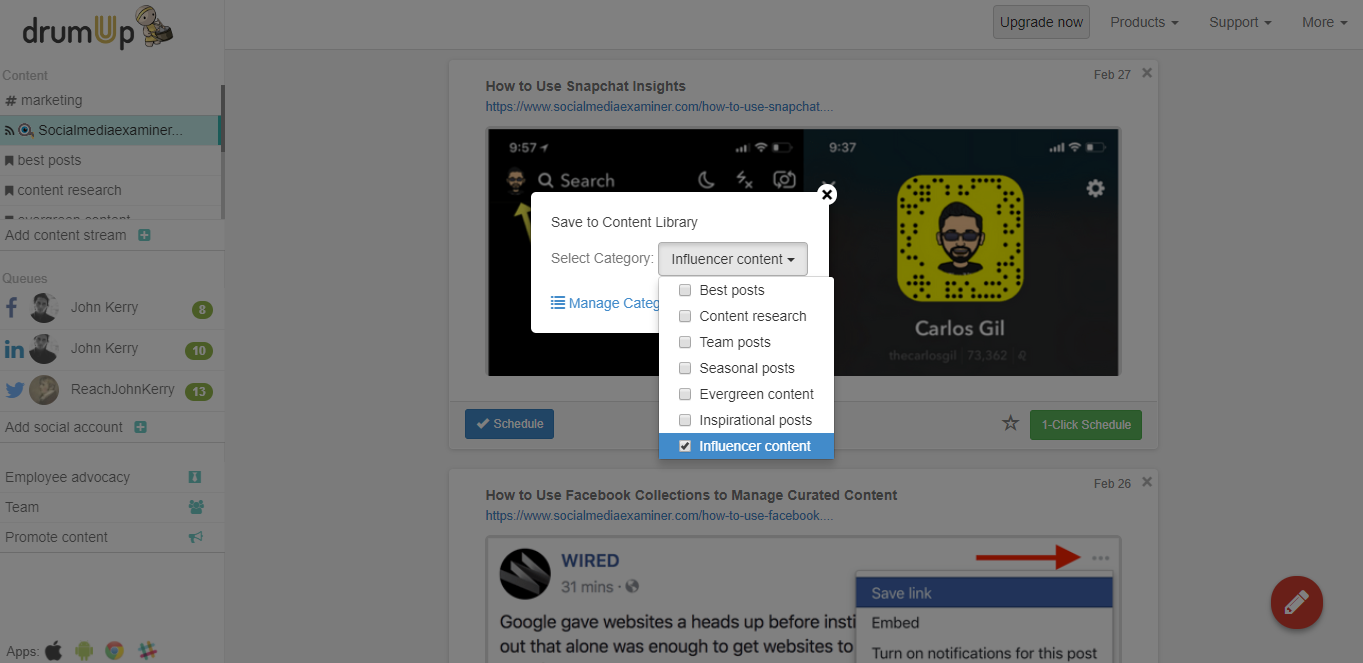
Task: Open the Chrome extension icon
Action: (x=115, y=651)
